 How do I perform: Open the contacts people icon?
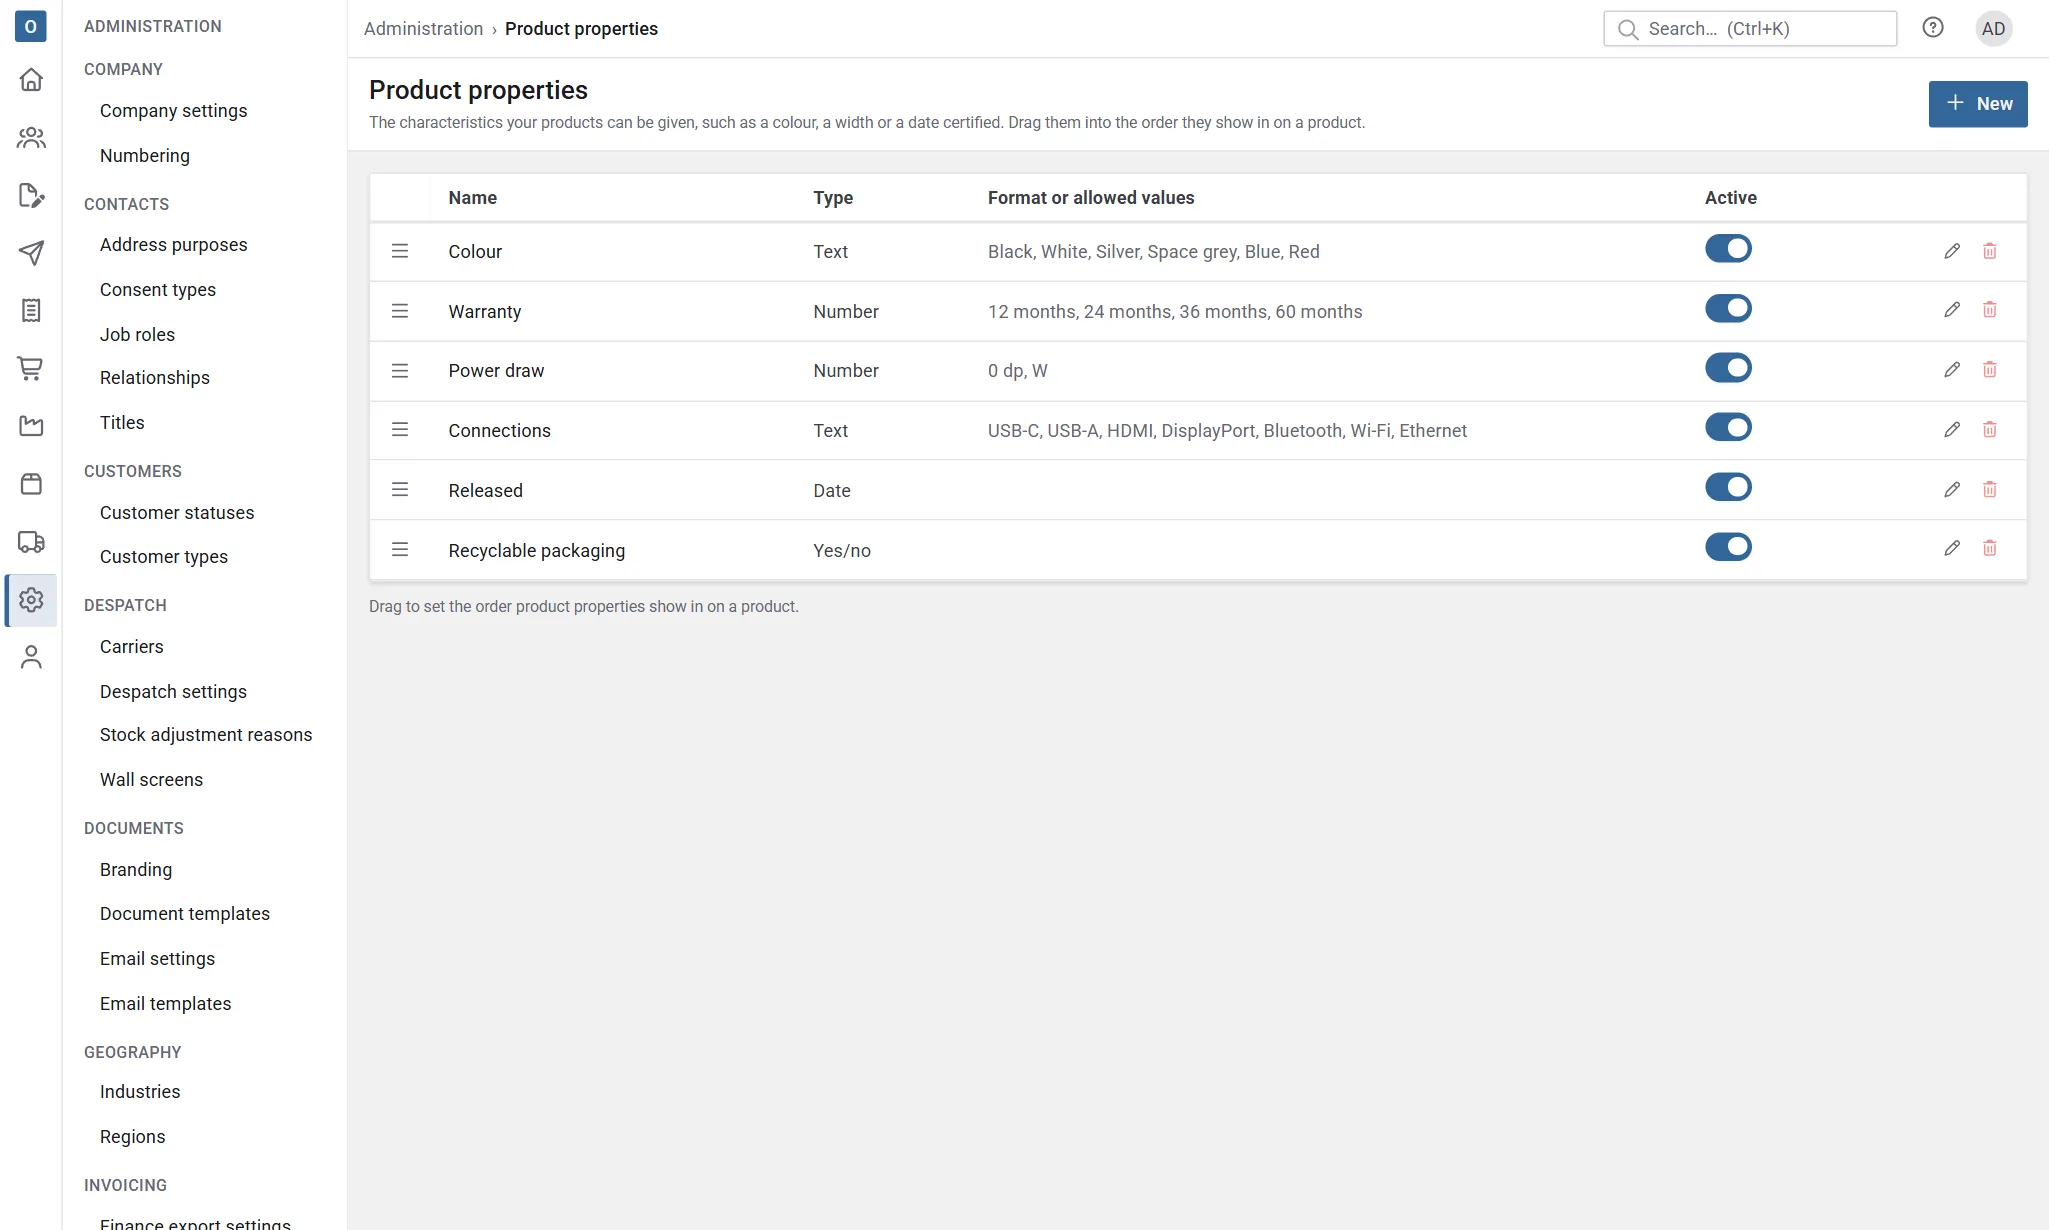coord(31,137)
